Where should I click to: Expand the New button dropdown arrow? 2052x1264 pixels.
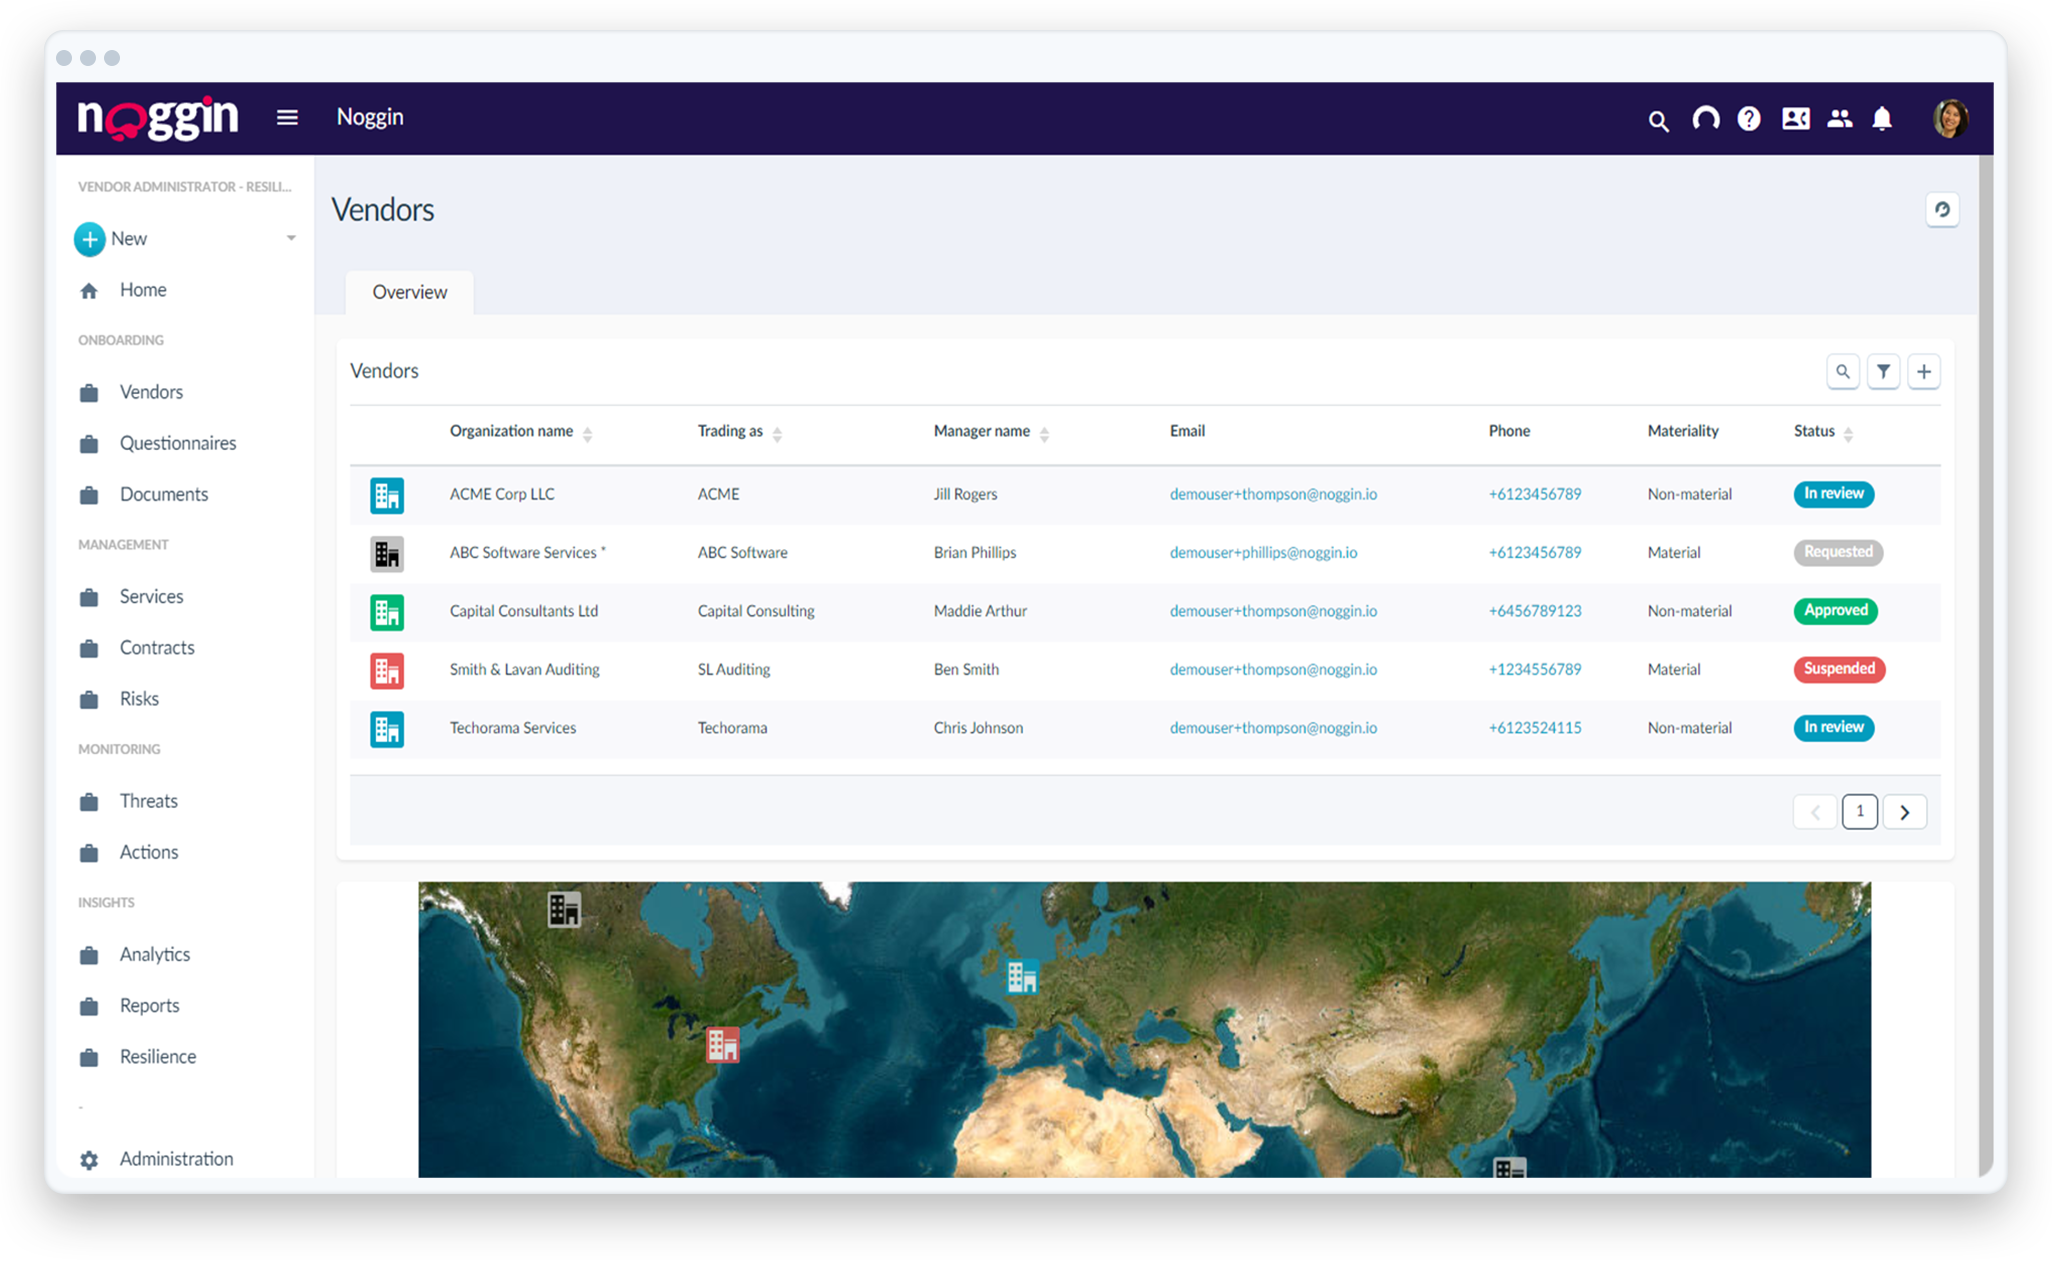(x=291, y=239)
